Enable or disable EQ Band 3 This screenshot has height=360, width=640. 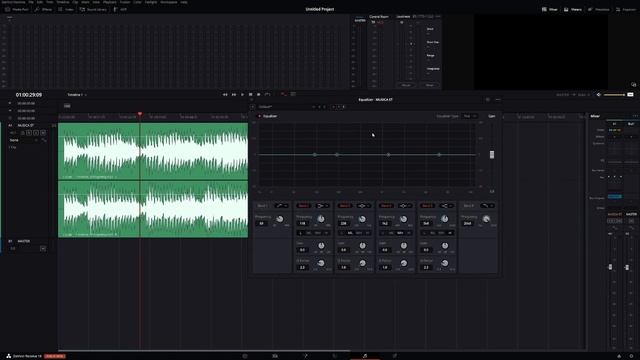(x=345, y=206)
